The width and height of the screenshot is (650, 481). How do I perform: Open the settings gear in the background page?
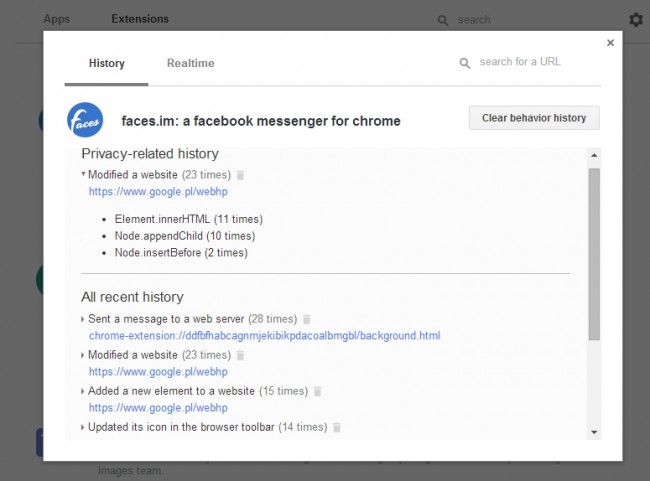pyautogui.click(x=635, y=19)
